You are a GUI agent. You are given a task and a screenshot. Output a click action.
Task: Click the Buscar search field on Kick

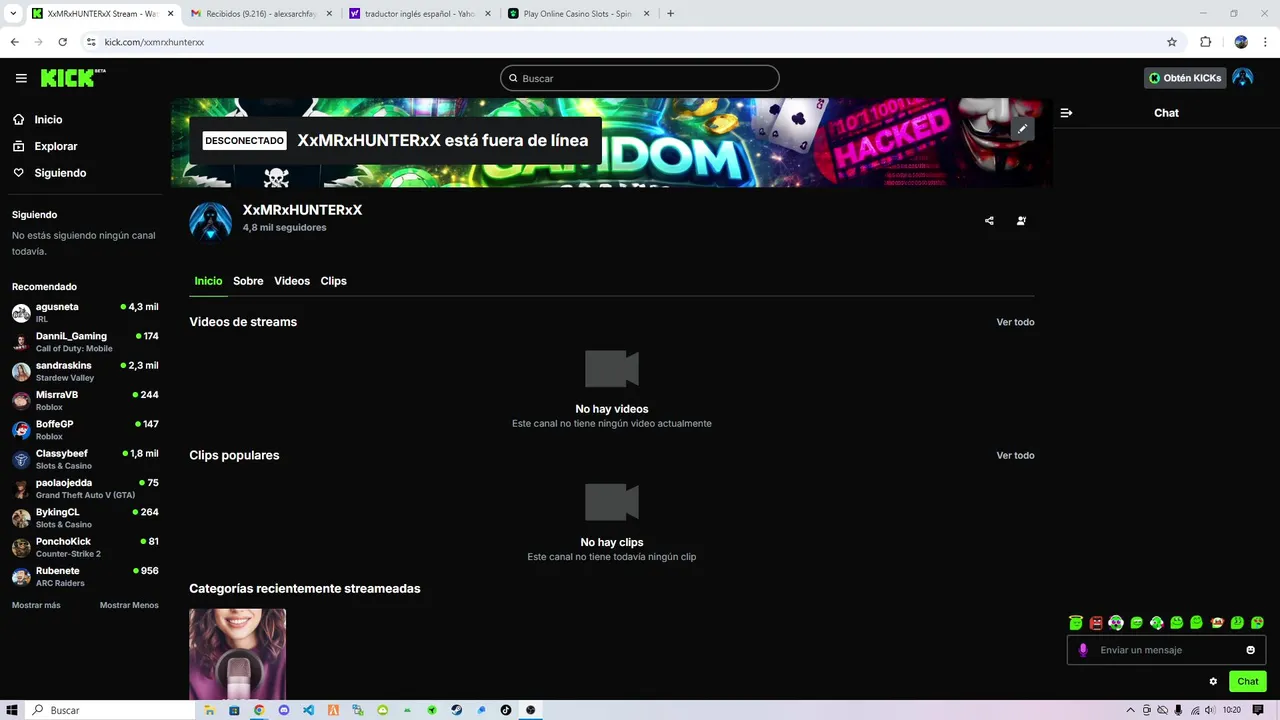[640, 78]
